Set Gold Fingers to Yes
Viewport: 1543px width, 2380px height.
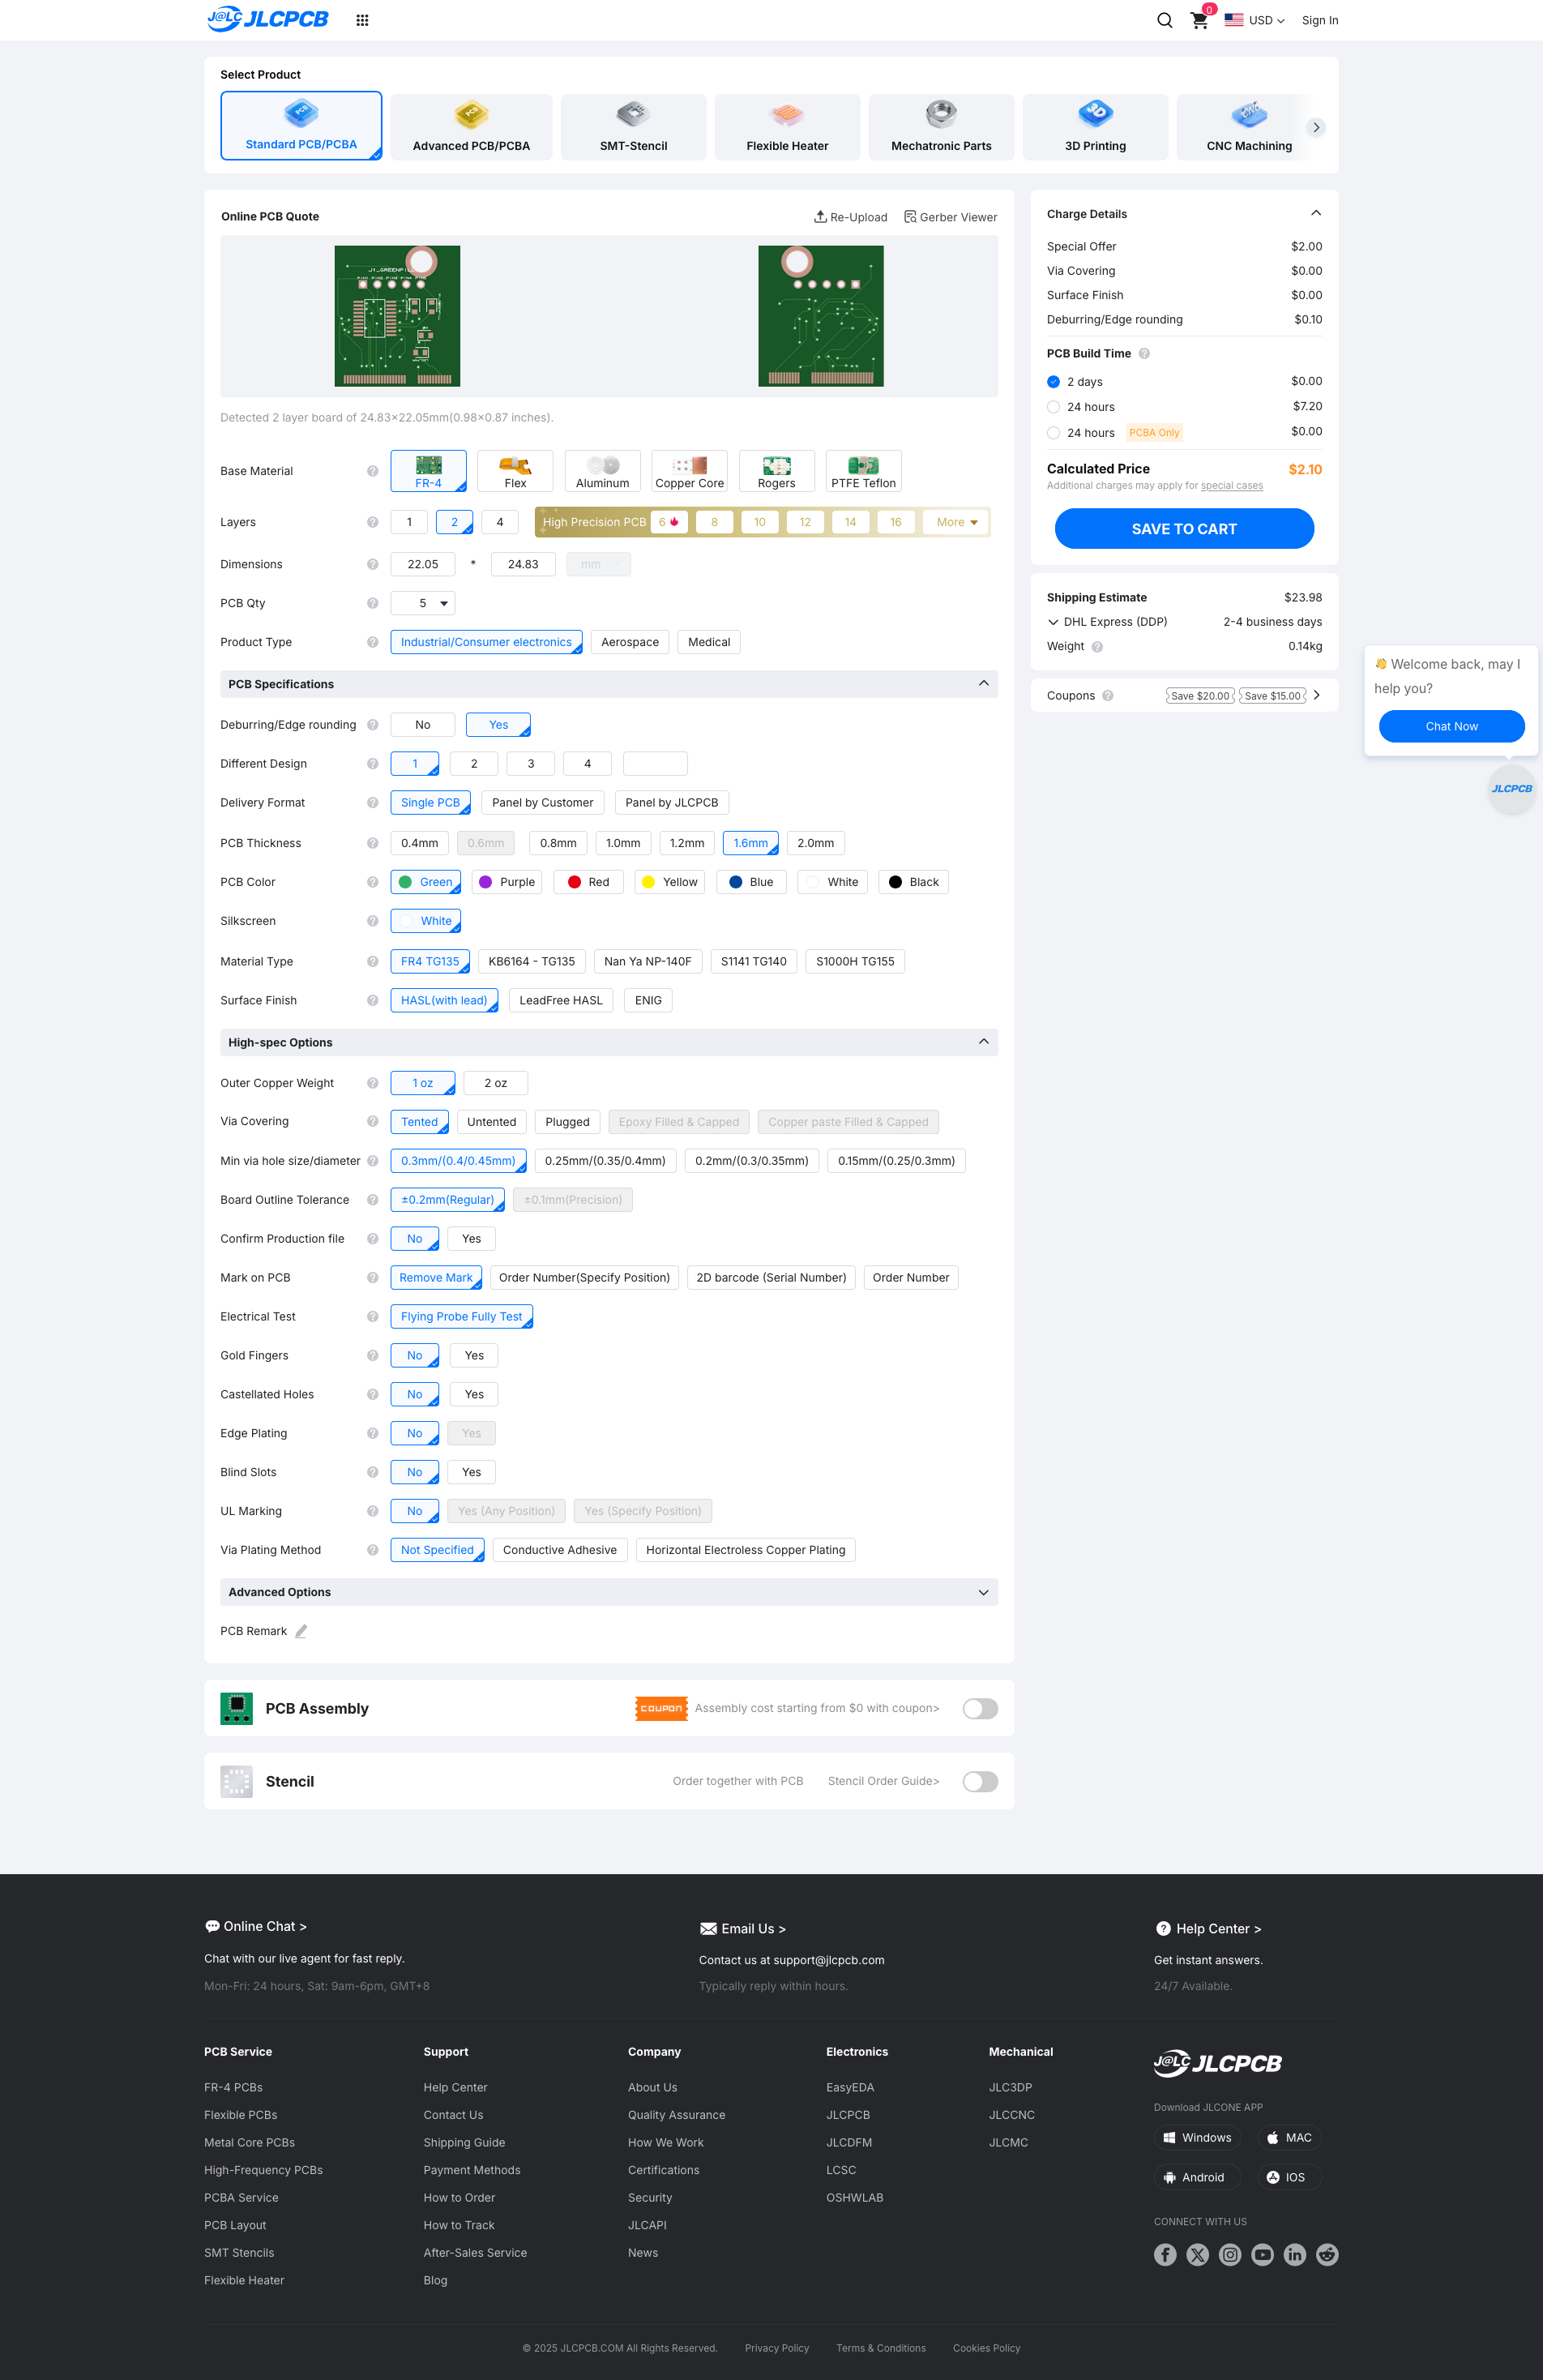tap(474, 1356)
